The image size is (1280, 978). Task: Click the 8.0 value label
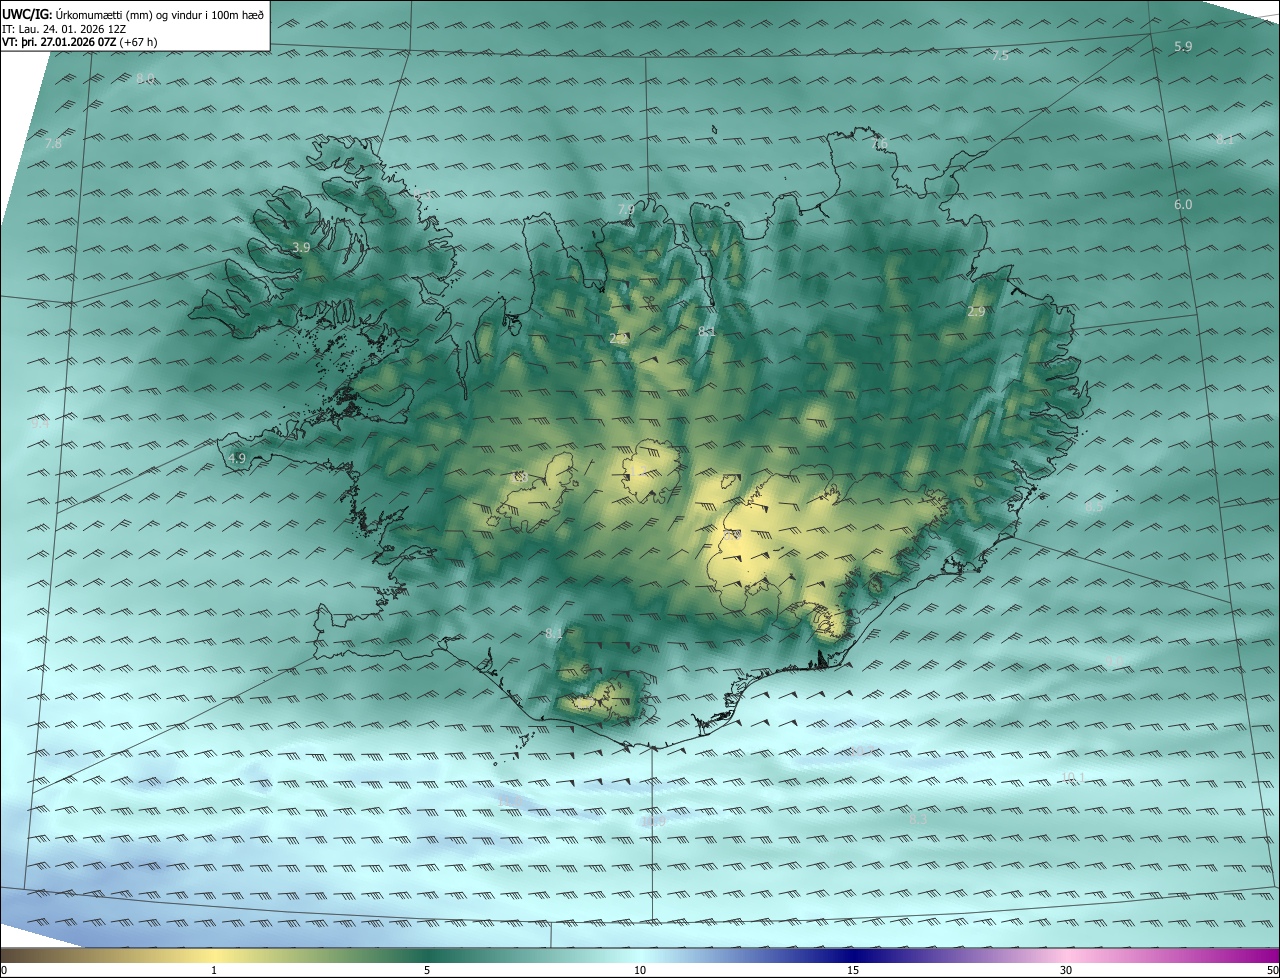[146, 79]
